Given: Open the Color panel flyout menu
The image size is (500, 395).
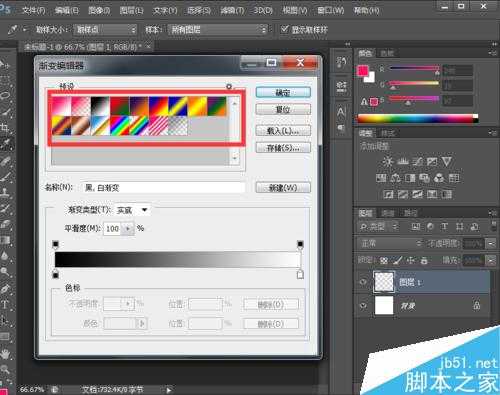Looking at the screenshot, I should click(492, 53).
